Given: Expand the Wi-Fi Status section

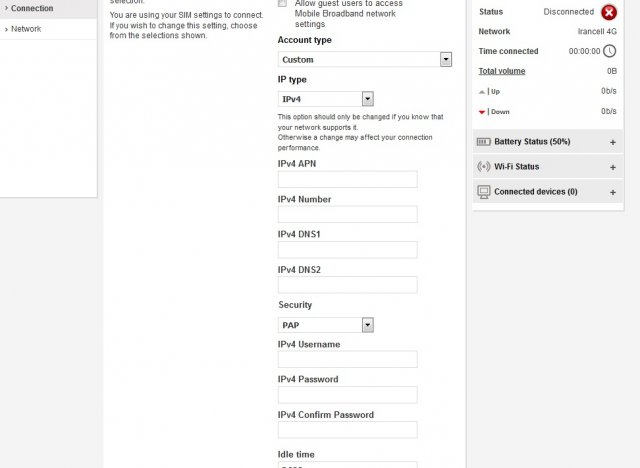Looking at the screenshot, I should pyautogui.click(x=612, y=166).
